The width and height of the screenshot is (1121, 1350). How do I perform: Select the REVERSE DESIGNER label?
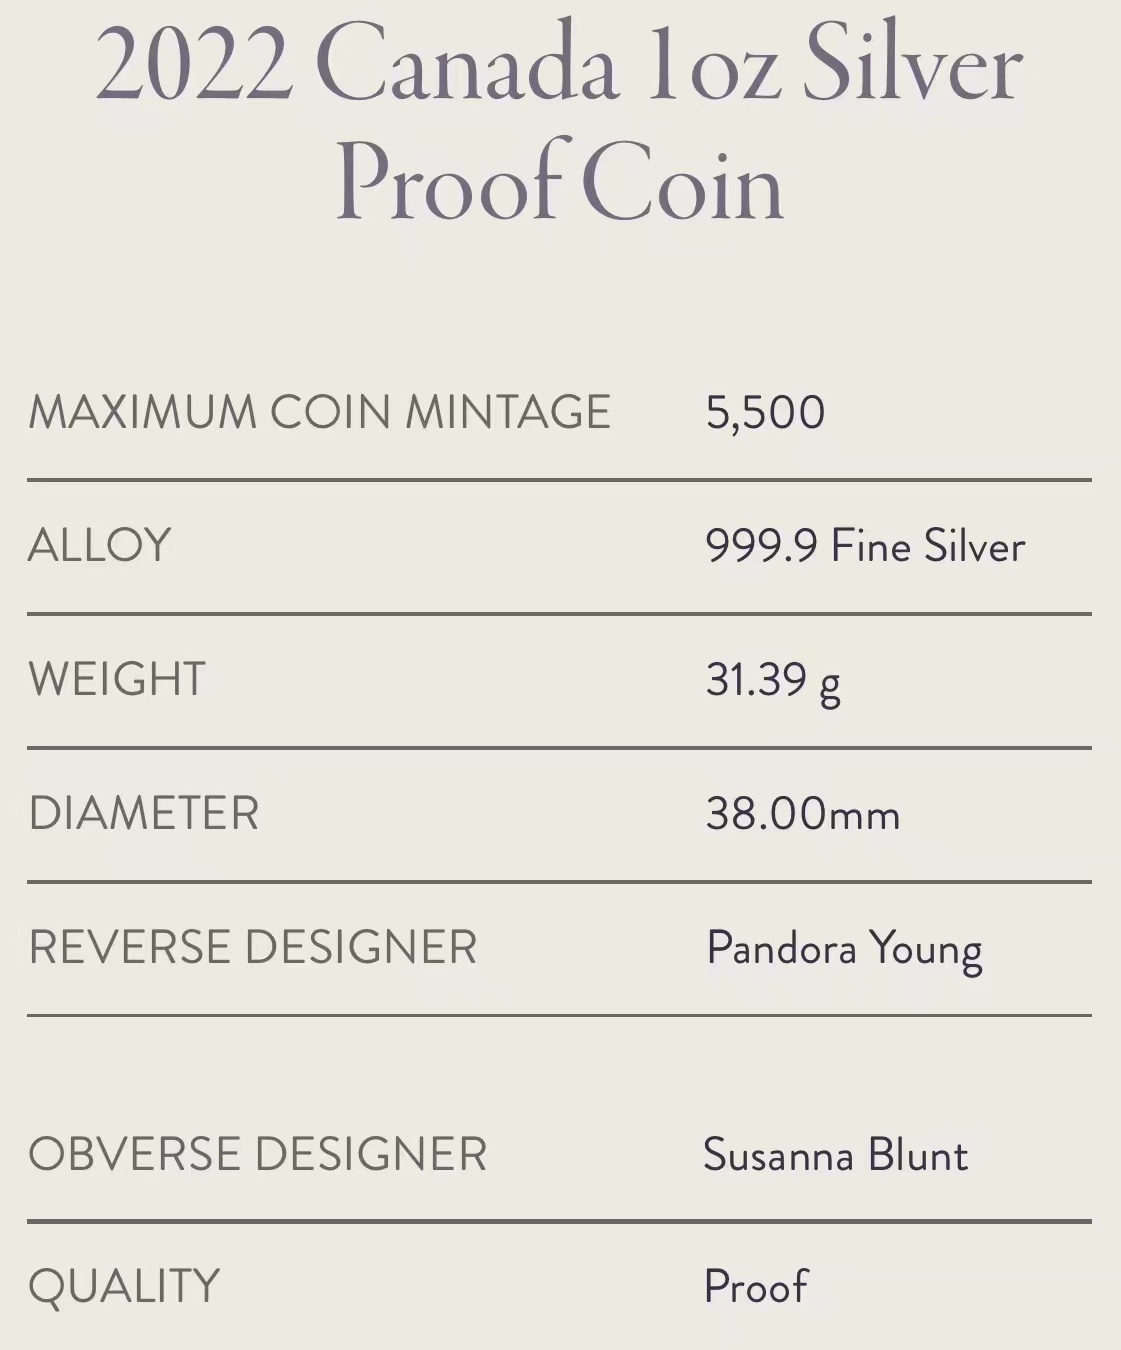point(253,947)
